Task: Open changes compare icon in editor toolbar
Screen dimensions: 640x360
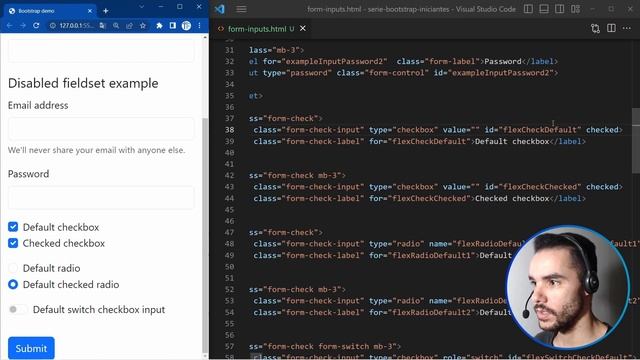Action: (595, 28)
